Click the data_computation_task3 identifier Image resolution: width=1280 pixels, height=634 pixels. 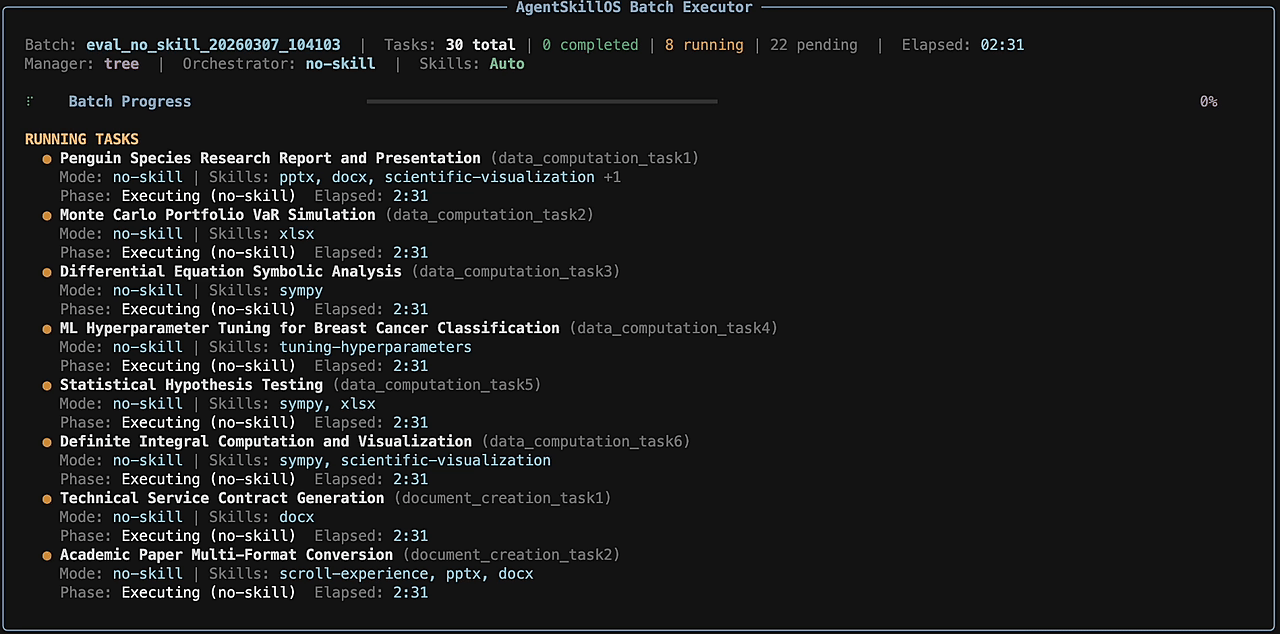point(515,271)
